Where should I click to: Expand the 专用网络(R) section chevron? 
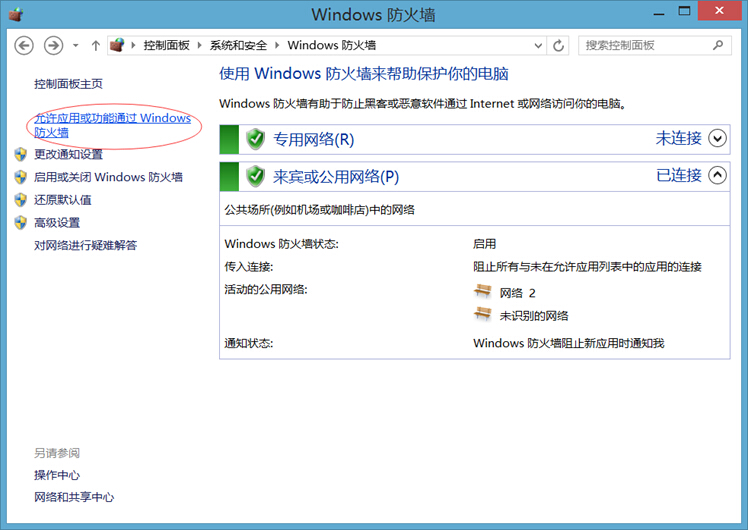[x=717, y=139]
